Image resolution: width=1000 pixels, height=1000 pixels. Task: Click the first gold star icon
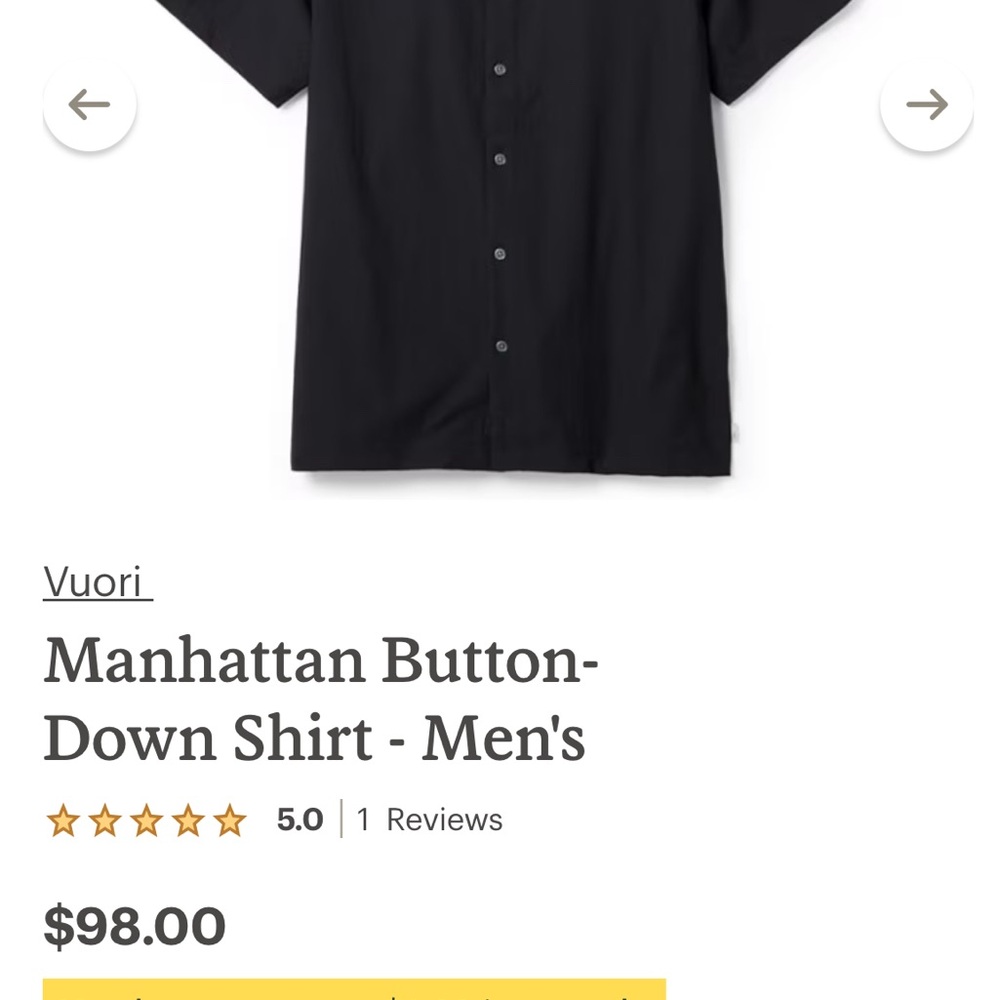pyautogui.click(x=64, y=820)
